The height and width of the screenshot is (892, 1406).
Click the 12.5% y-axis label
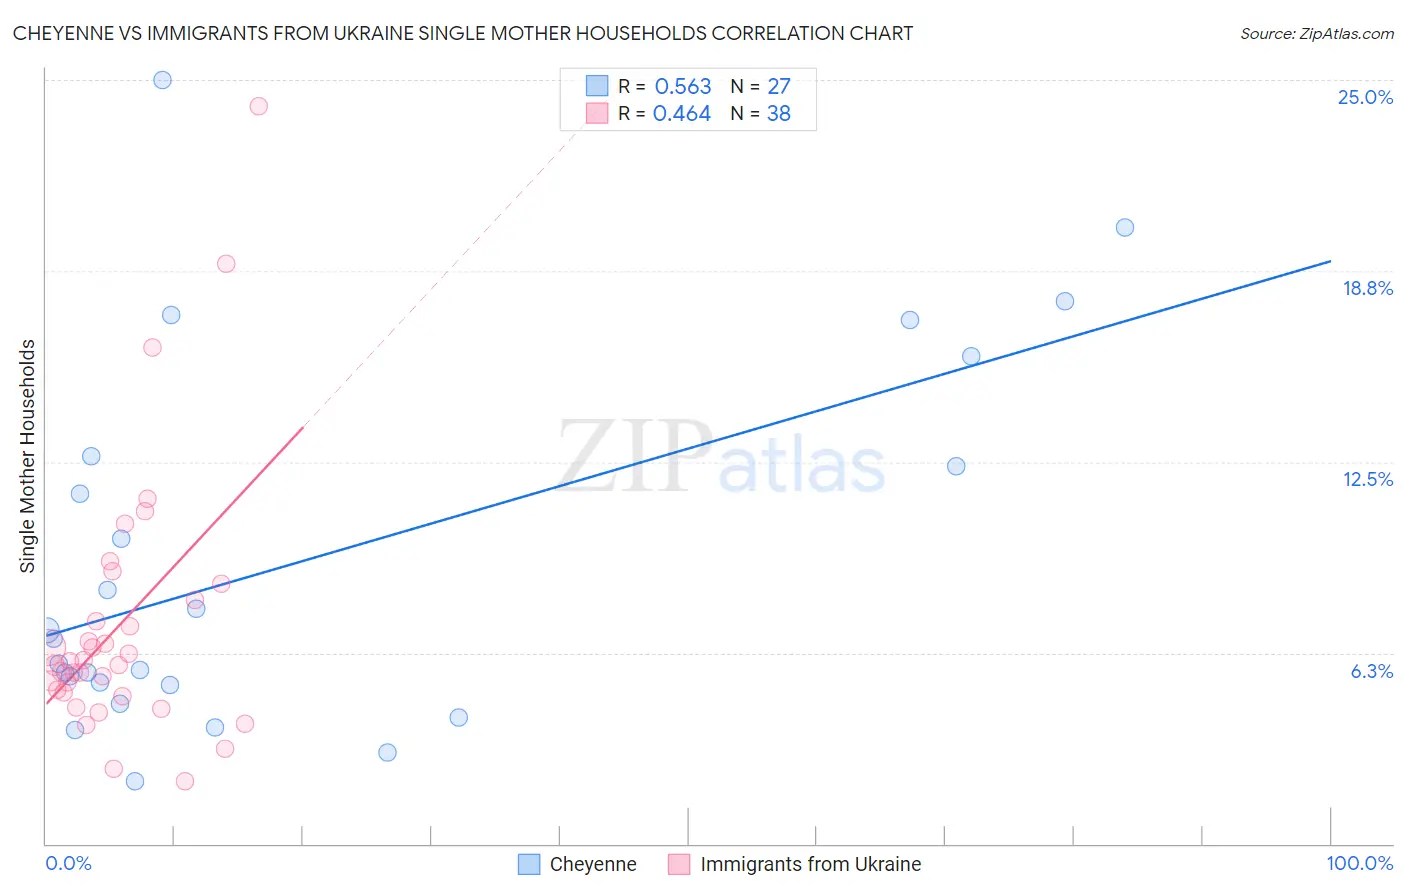pos(1367,479)
